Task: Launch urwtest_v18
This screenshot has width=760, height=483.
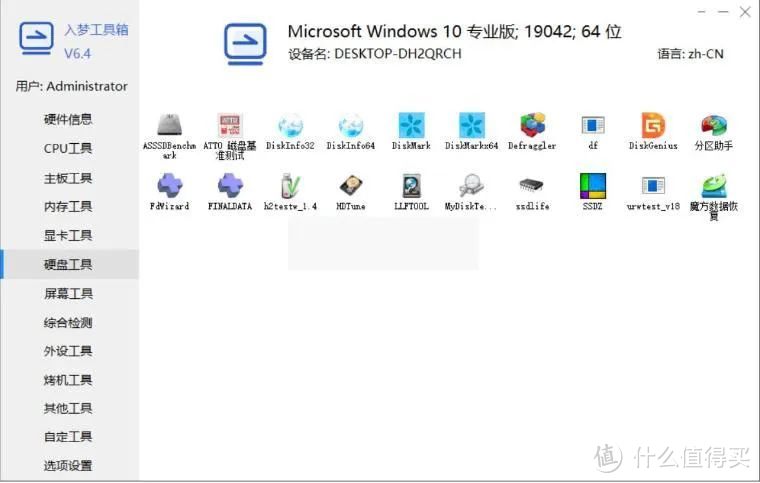Action: pyautogui.click(x=653, y=192)
